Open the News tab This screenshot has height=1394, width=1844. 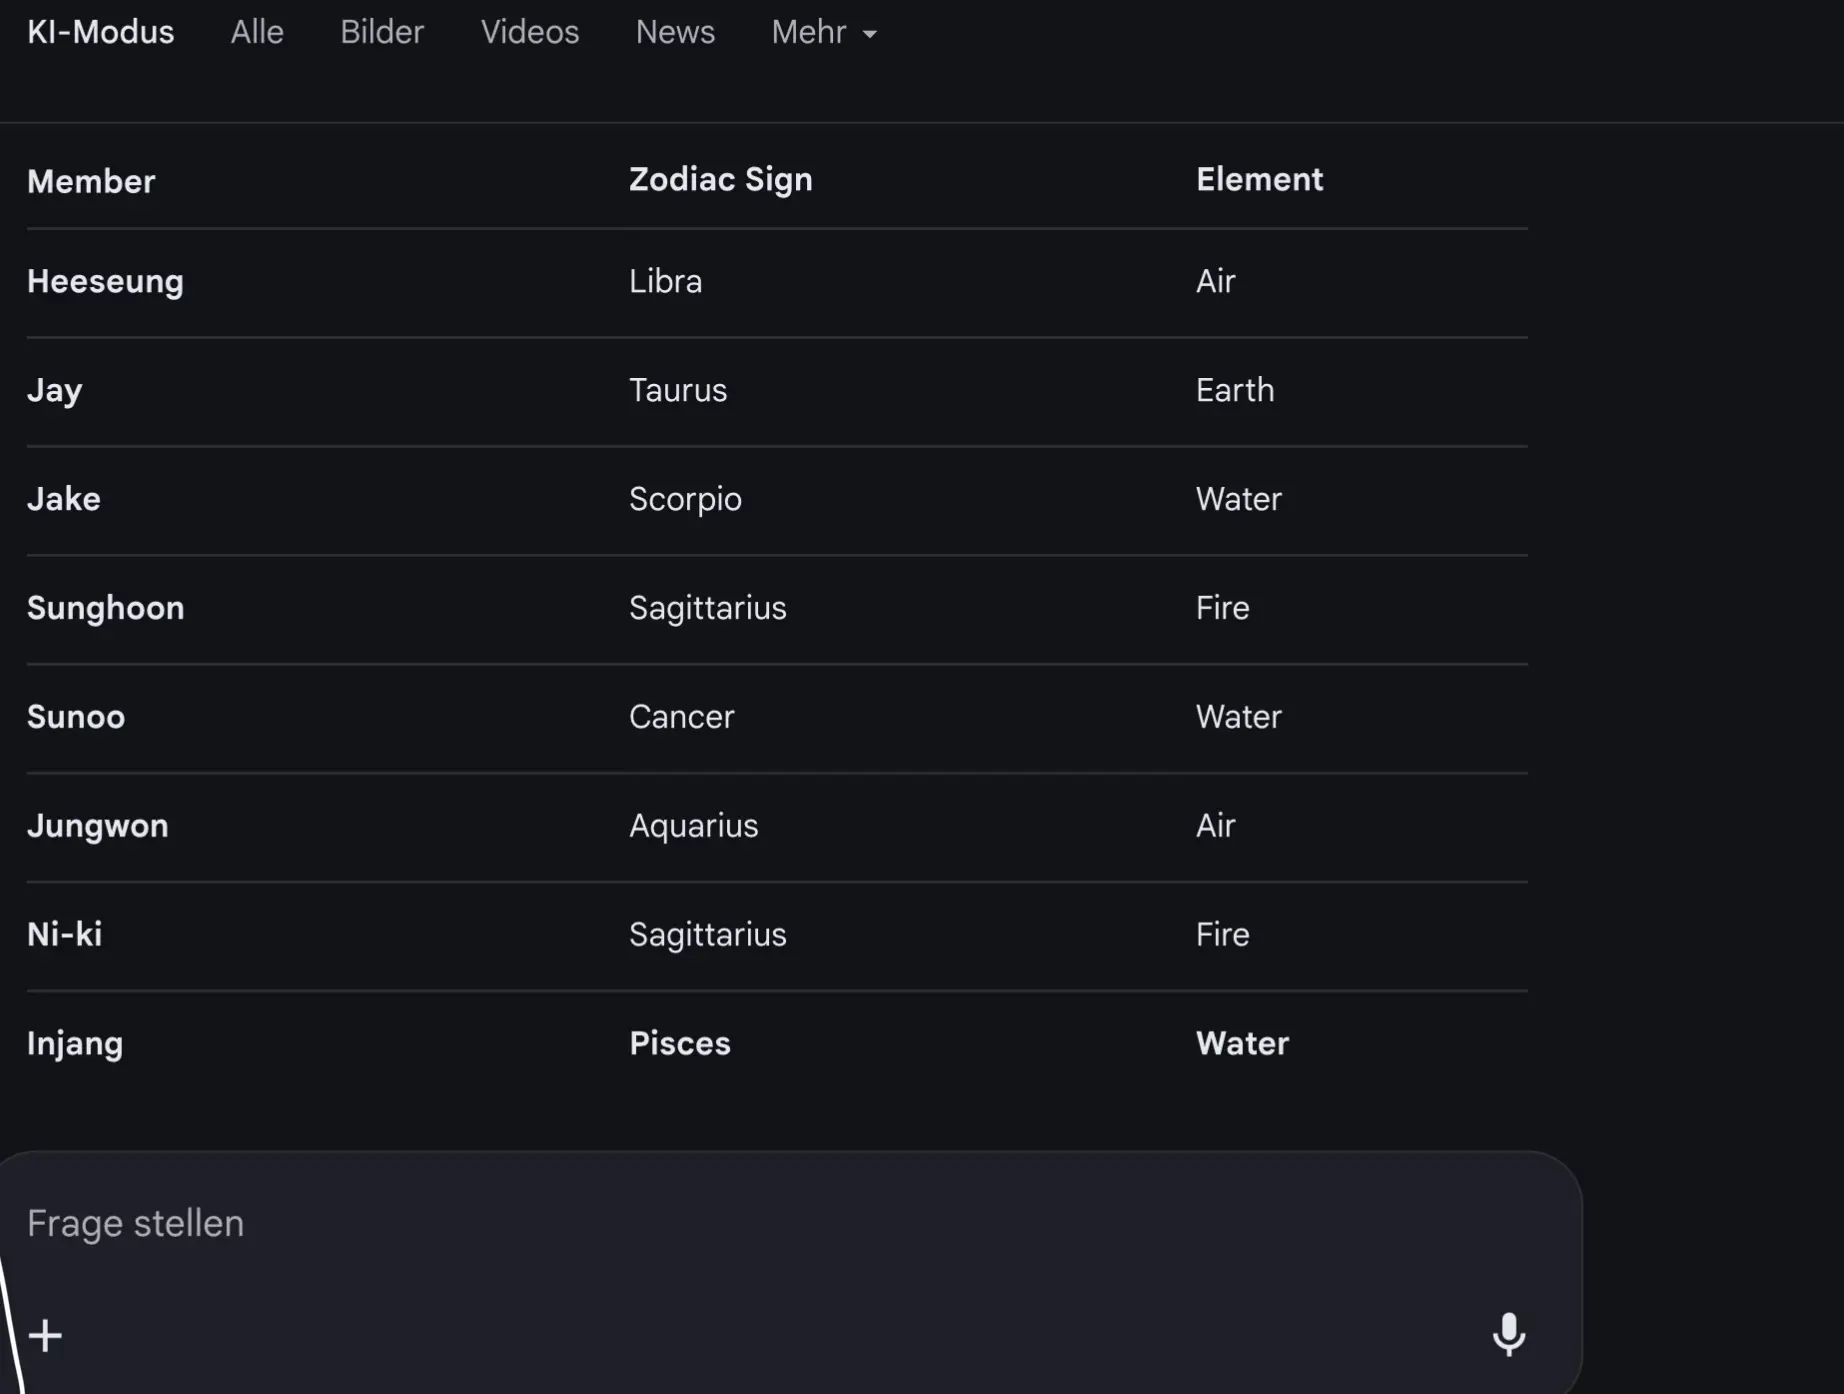(675, 33)
